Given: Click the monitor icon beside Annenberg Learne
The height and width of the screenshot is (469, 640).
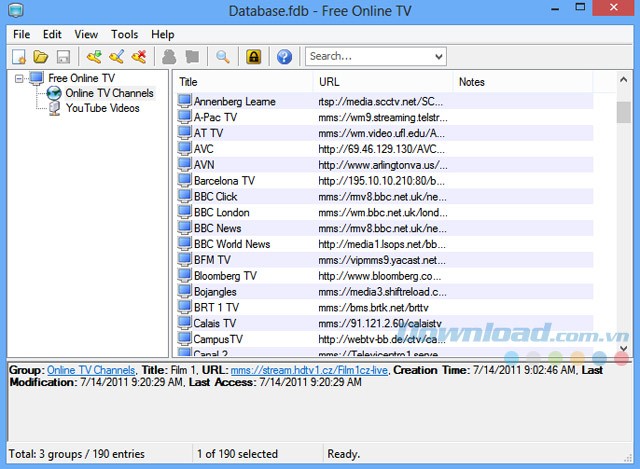Looking at the screenshot, I should pos(184,100).
